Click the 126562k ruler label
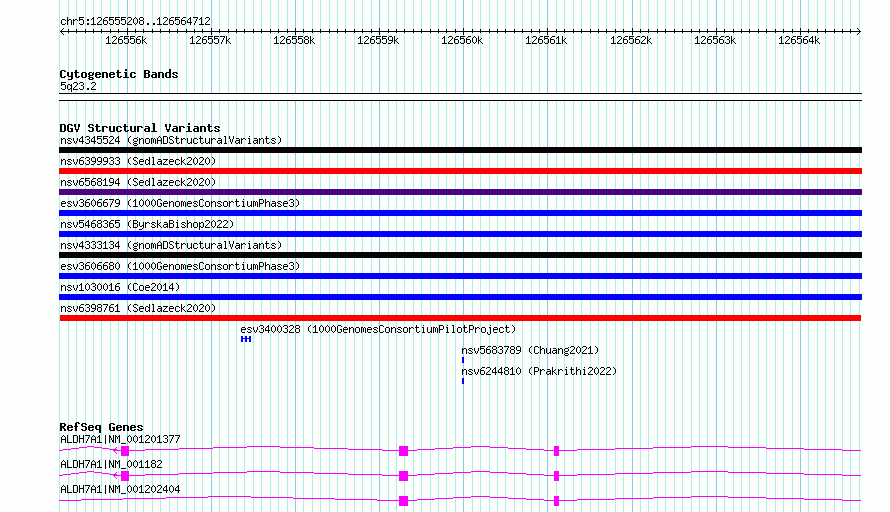 coord(631,41)
